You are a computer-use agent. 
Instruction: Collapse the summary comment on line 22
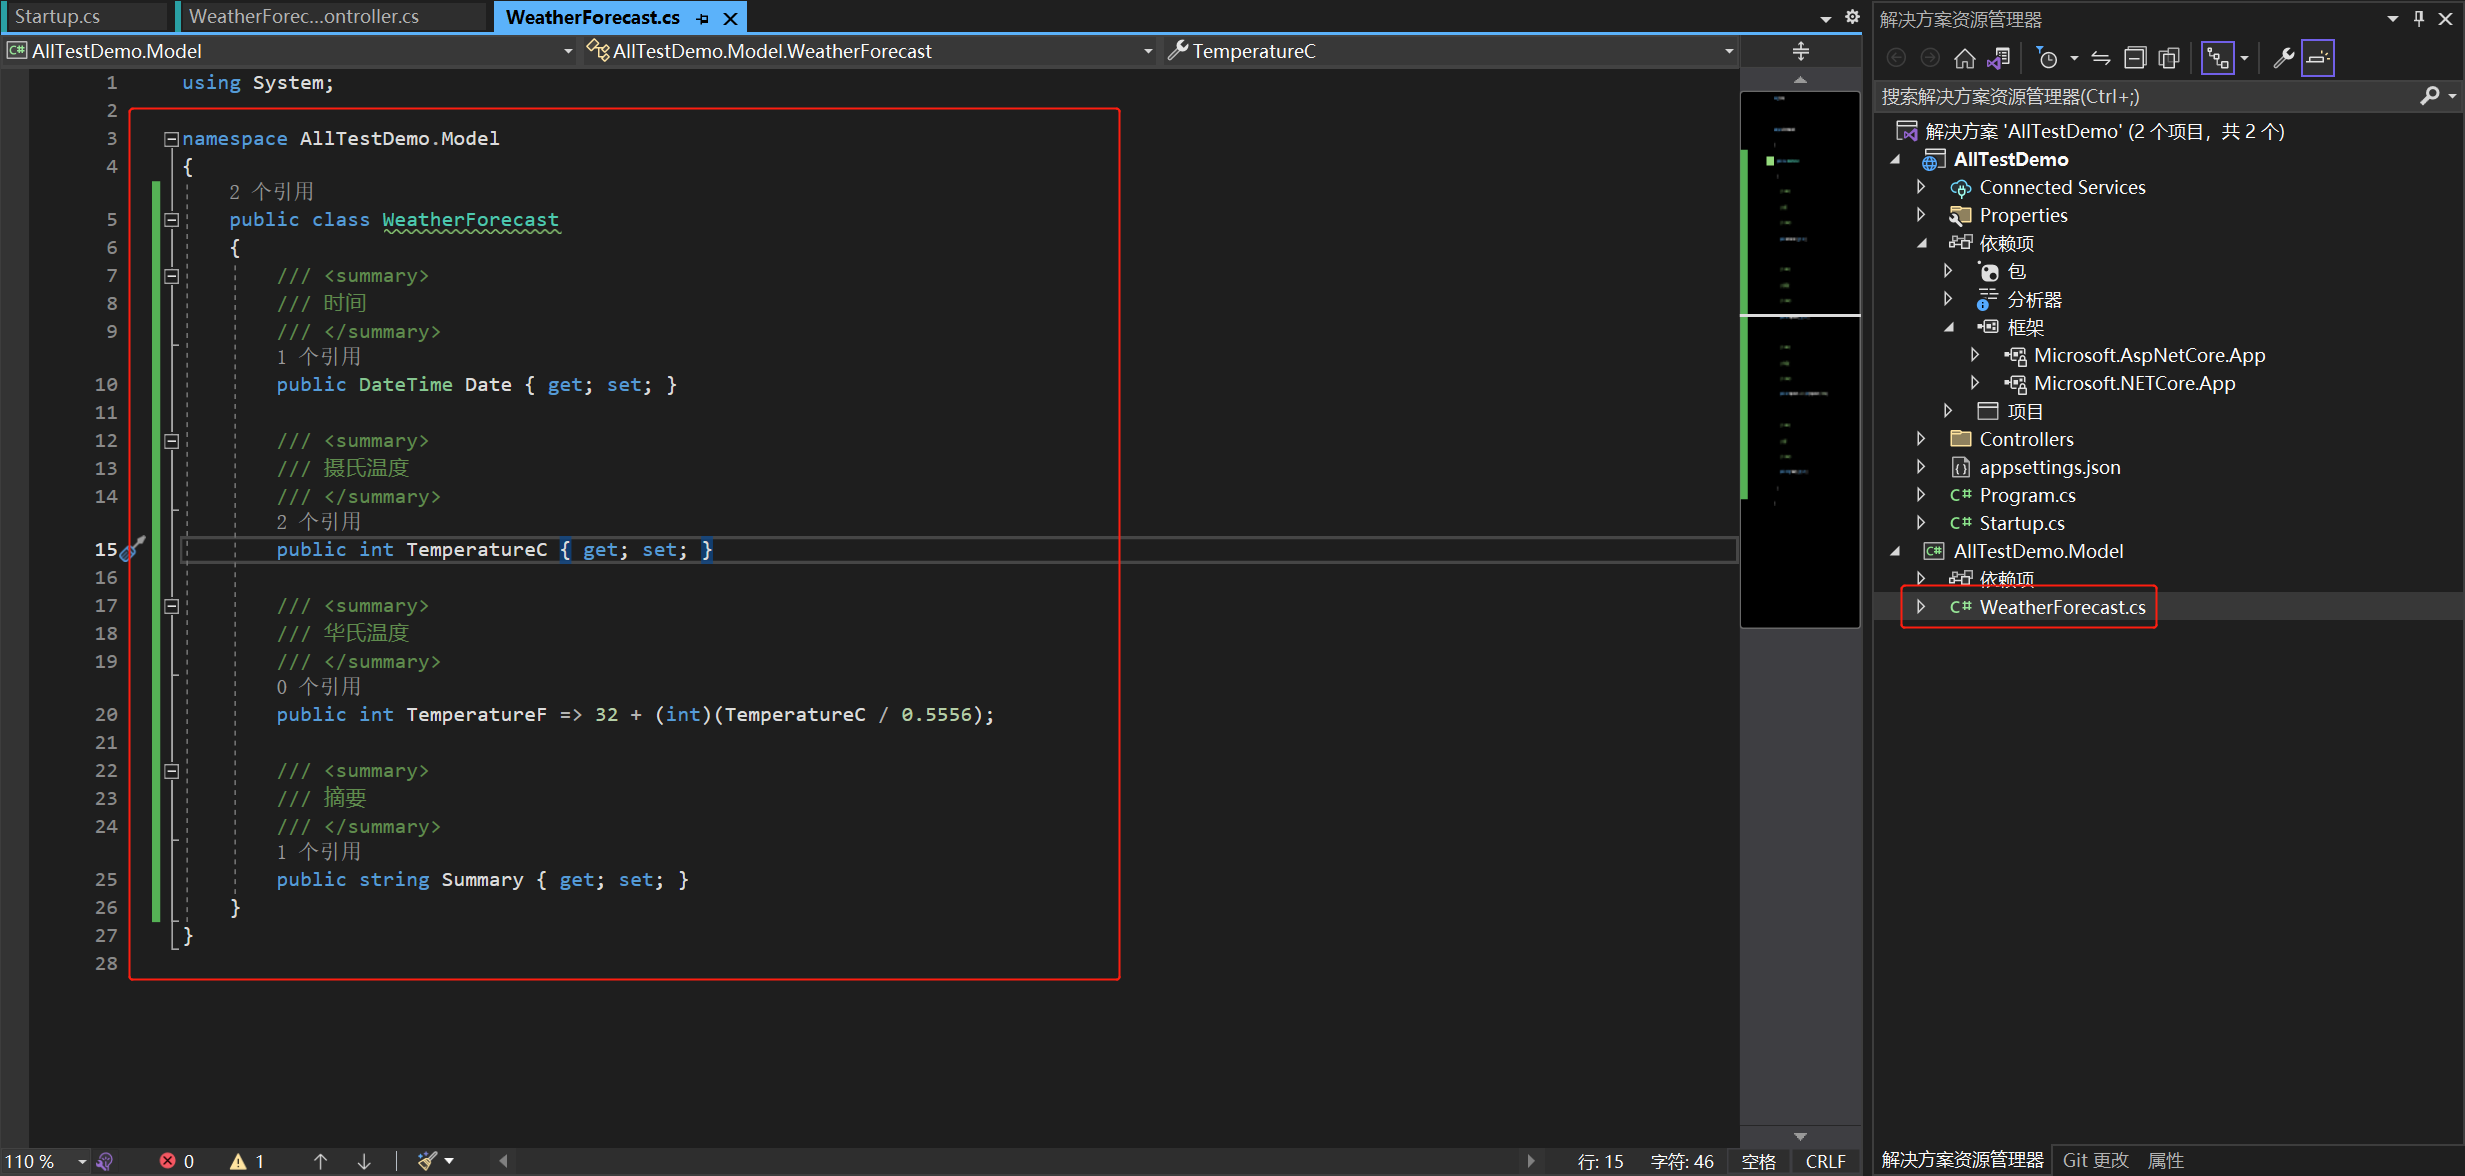pyautogui.click(x=171, y=771)
